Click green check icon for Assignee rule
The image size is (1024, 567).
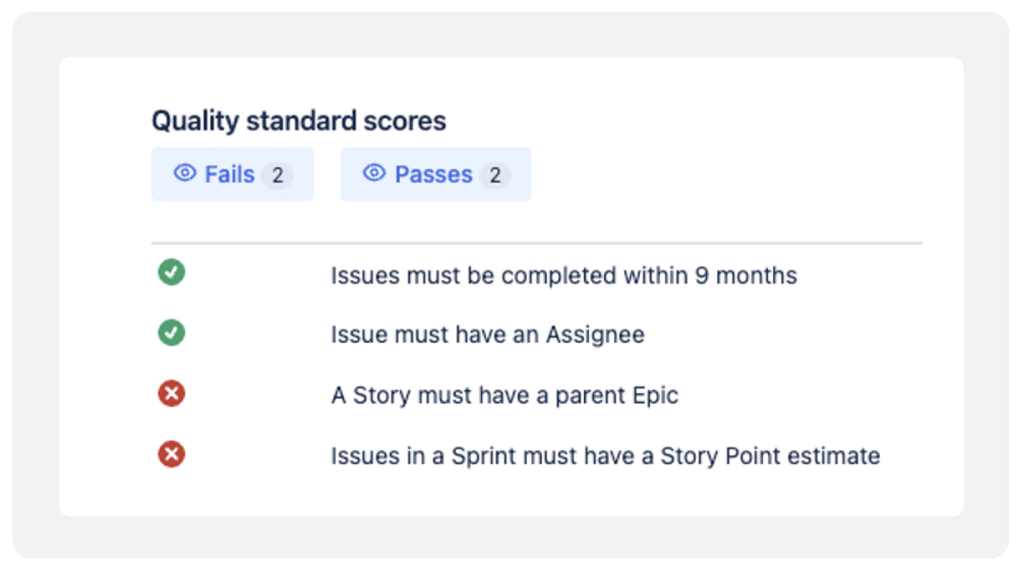(x=171, y=332)
